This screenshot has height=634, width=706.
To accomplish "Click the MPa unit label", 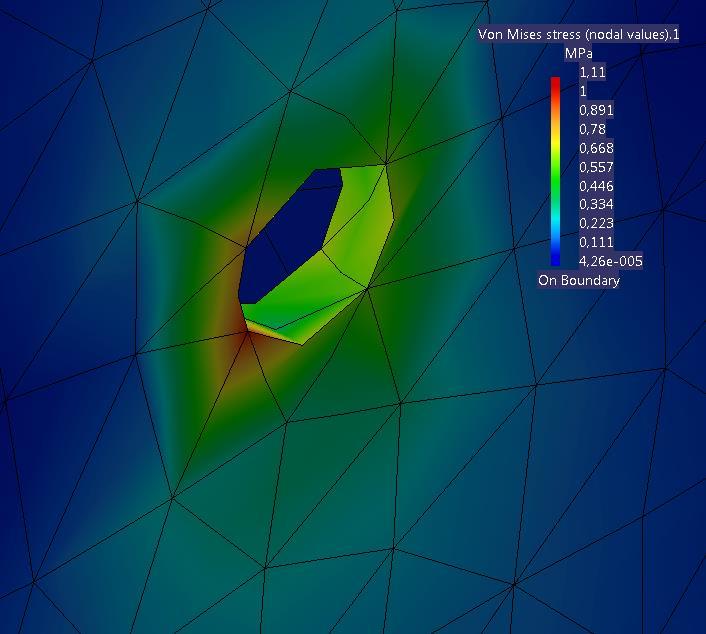I will tap(579, 53).
